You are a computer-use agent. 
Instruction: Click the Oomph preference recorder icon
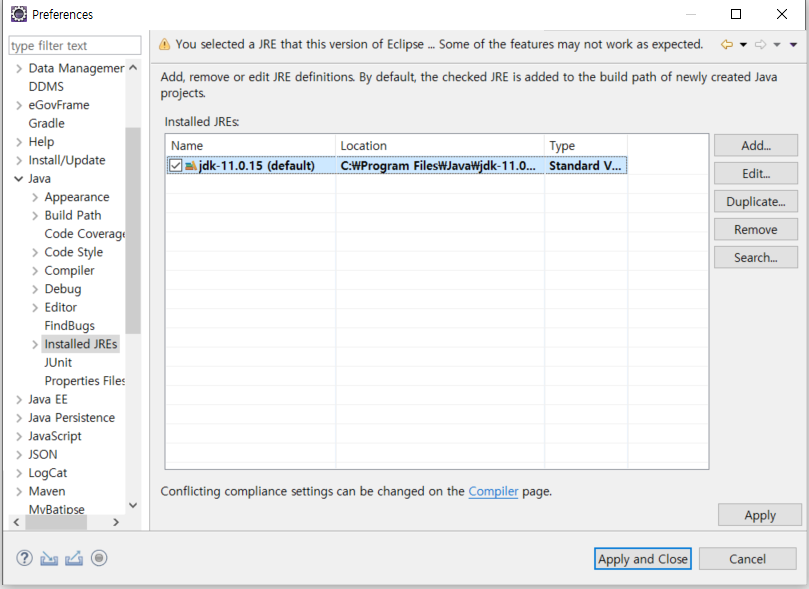pyautogui.click(x=99, y=558)
